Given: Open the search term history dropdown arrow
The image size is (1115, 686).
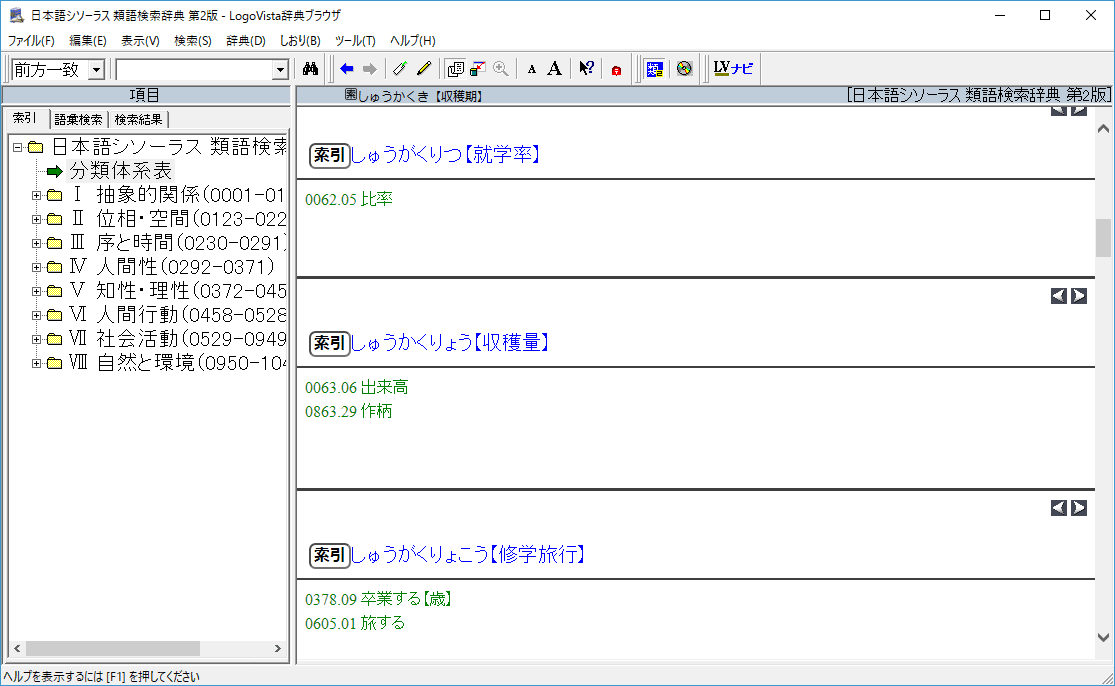Looking at the screenshot, I should (x=280, y=70).
